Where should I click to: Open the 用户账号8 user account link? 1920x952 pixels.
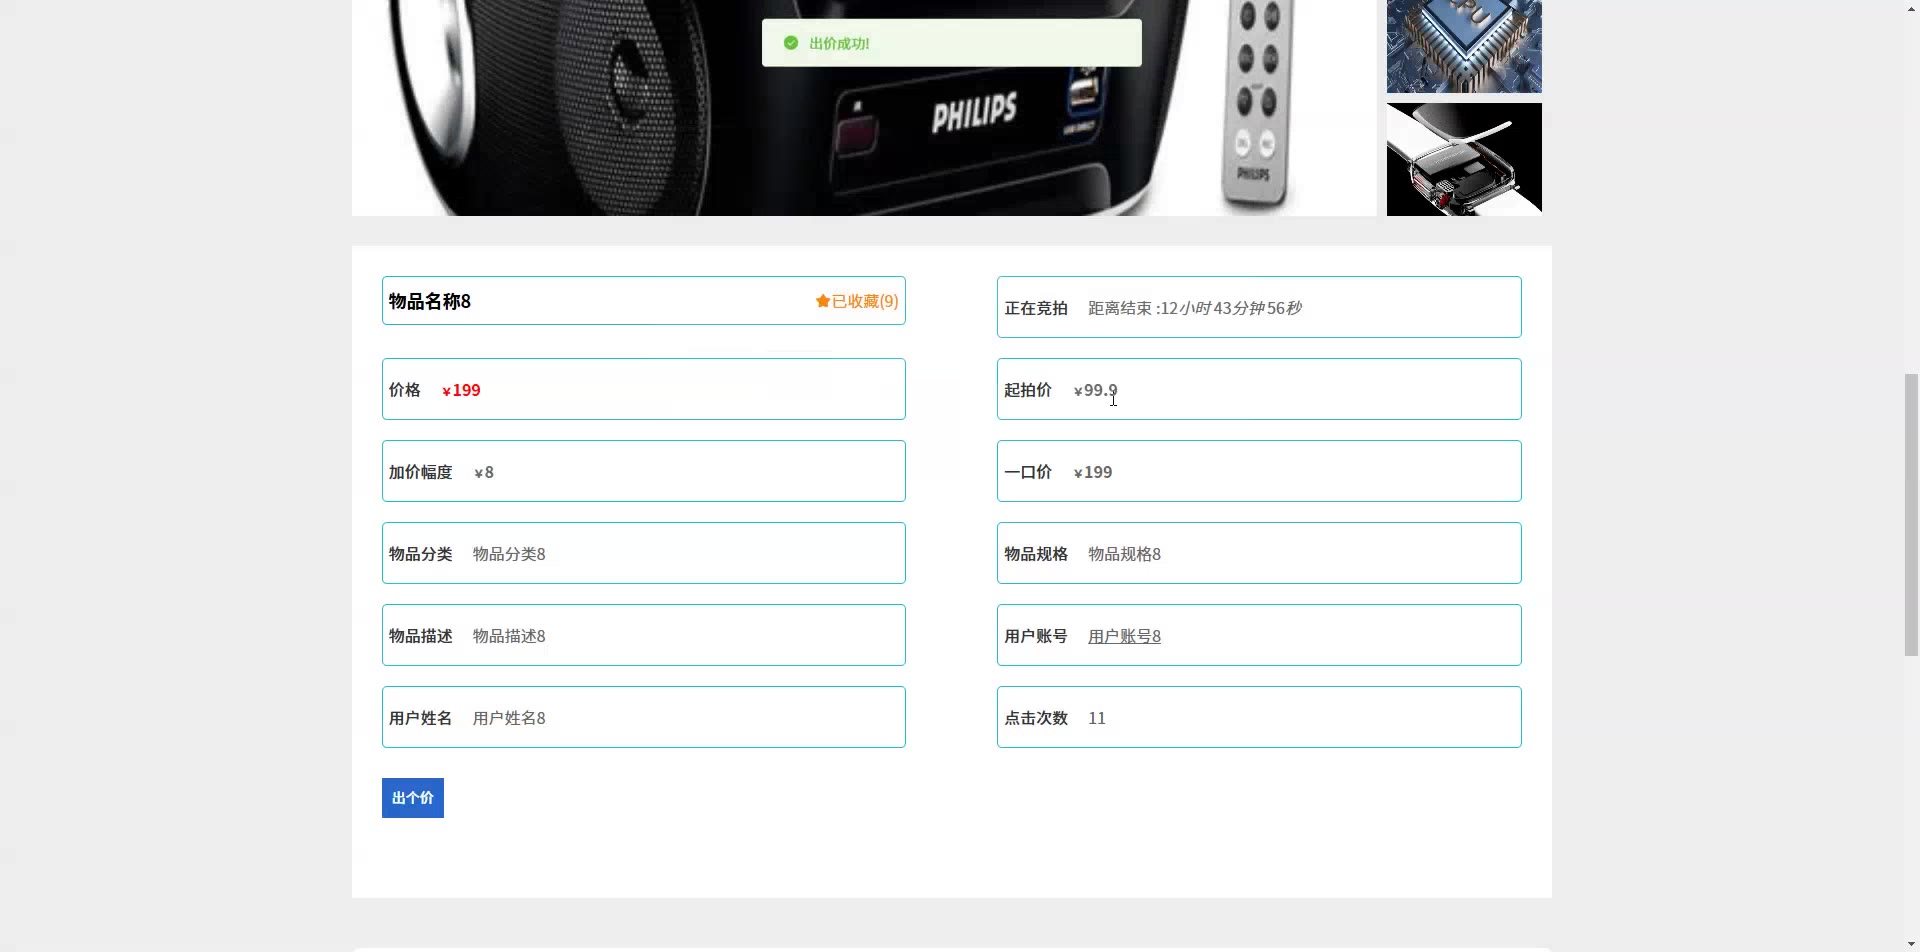coord(1124,636)
